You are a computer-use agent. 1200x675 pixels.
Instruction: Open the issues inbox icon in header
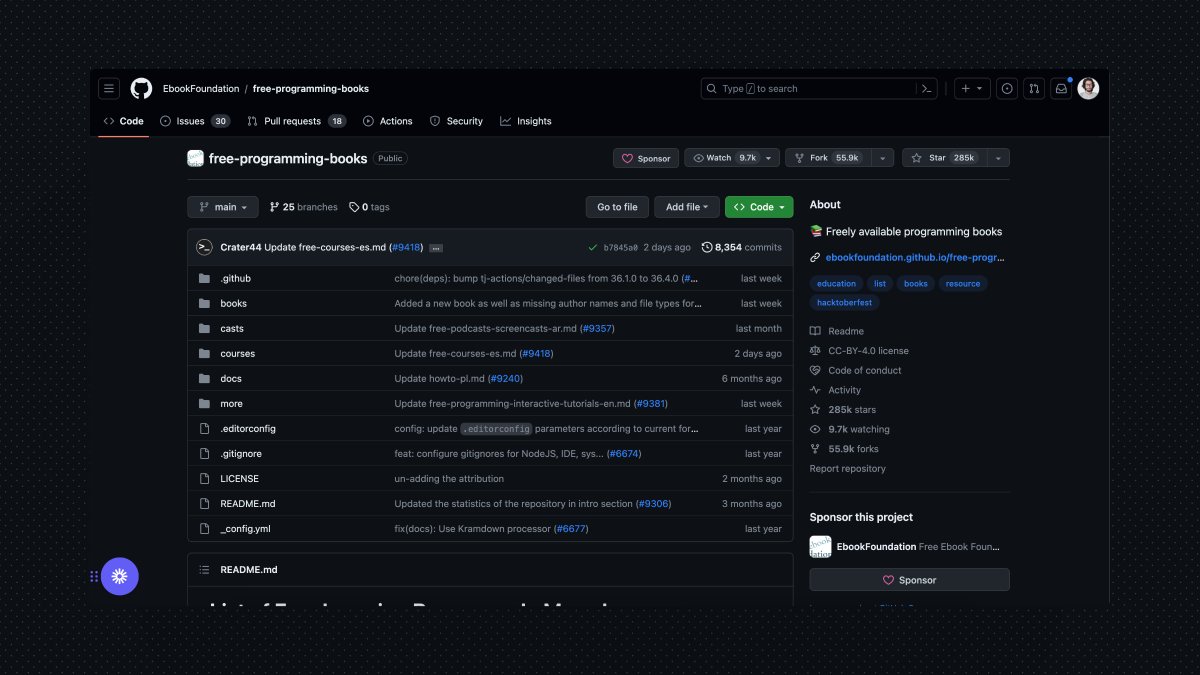point(1007,88)
